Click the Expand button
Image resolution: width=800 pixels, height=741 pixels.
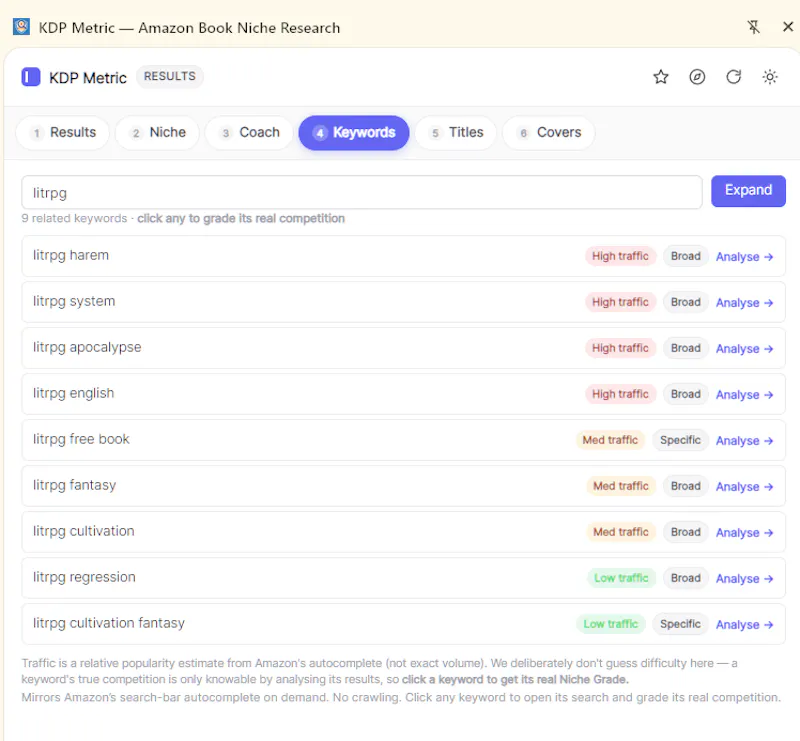748,191
